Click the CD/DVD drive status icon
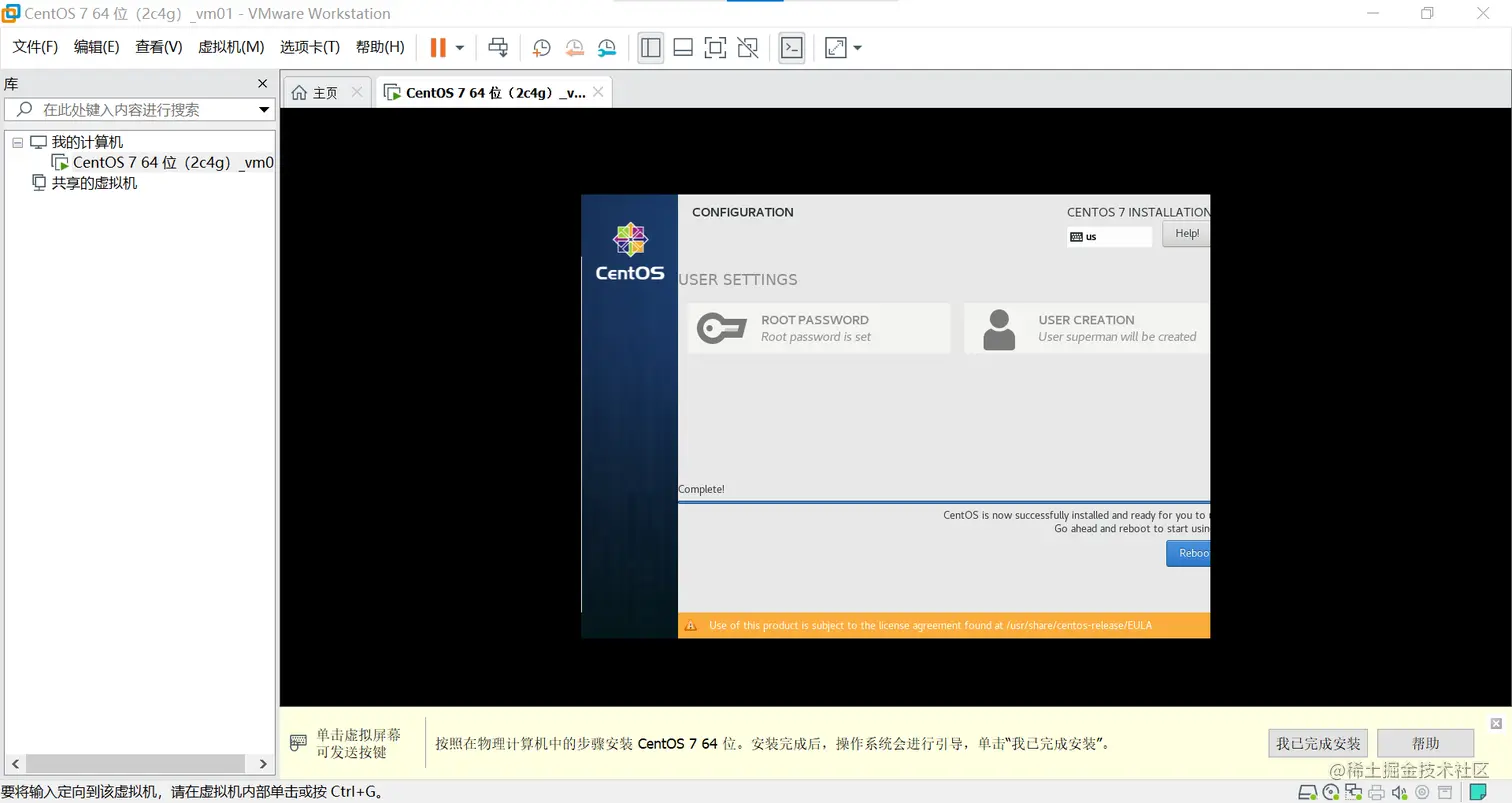The image size is (1512, 803). pos(1330,793)
